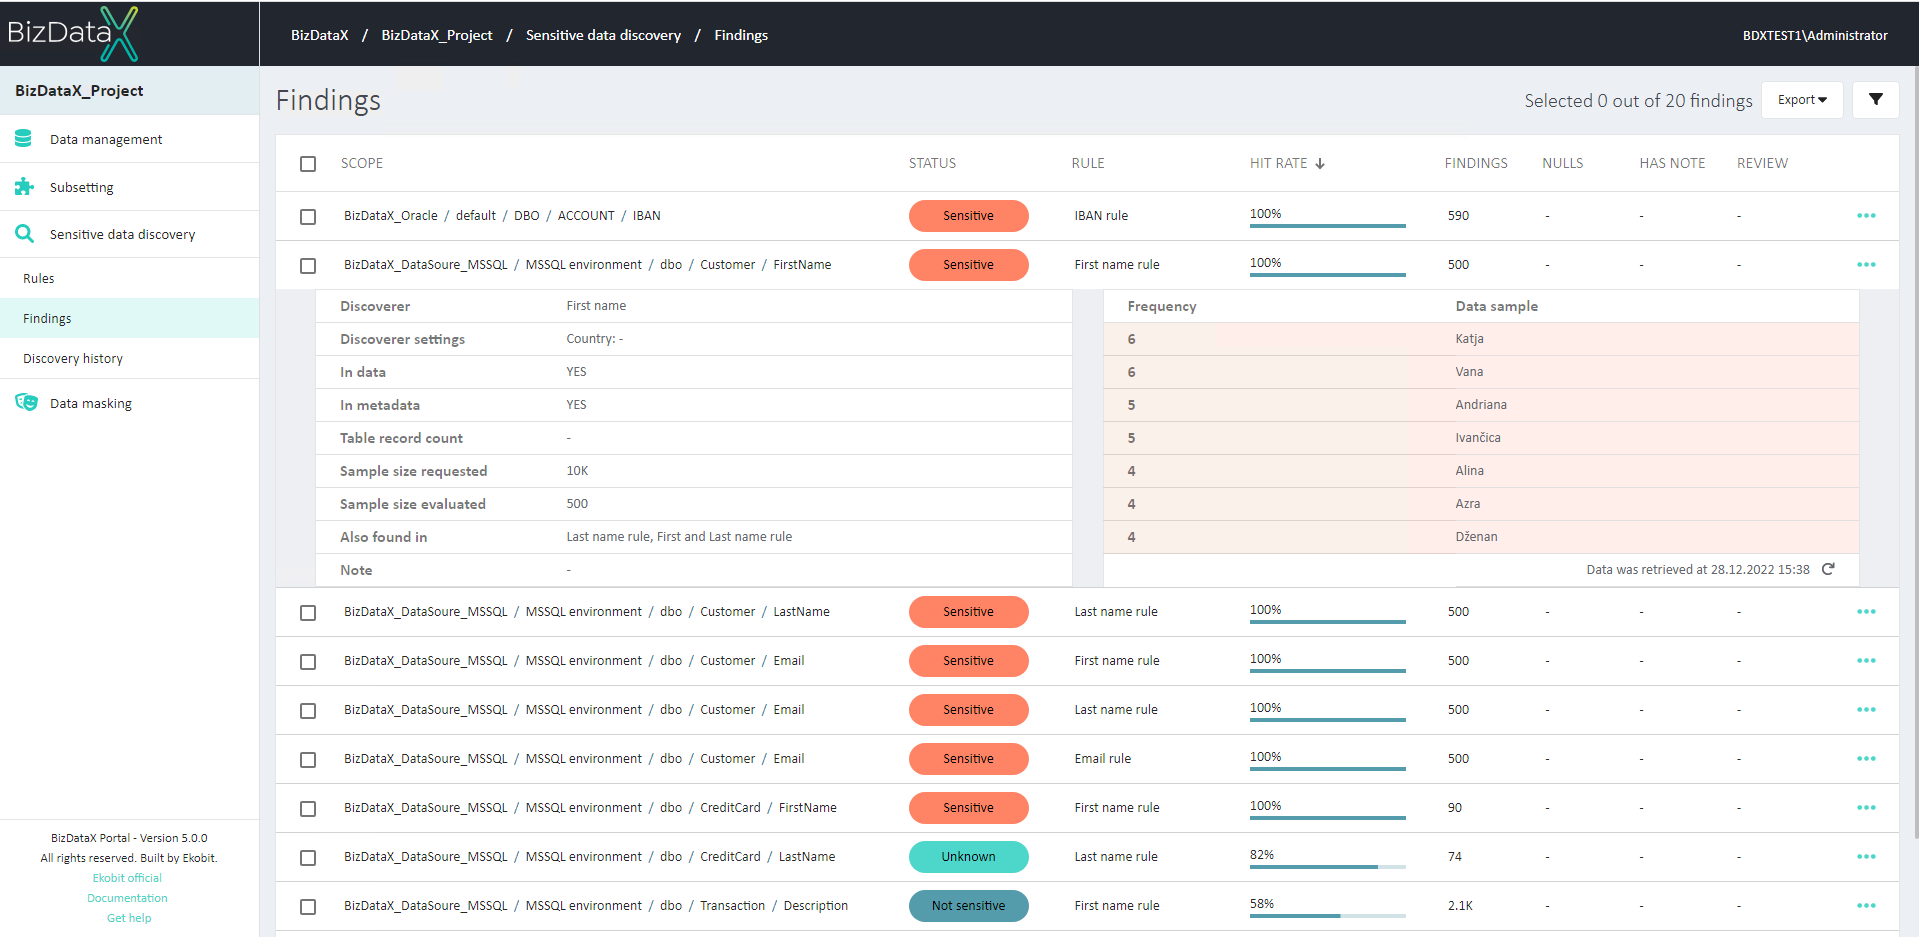The width and height of the screenshot is (1919, 937).
Task: Click the Katja data sample row
Action: point(1481,339)
